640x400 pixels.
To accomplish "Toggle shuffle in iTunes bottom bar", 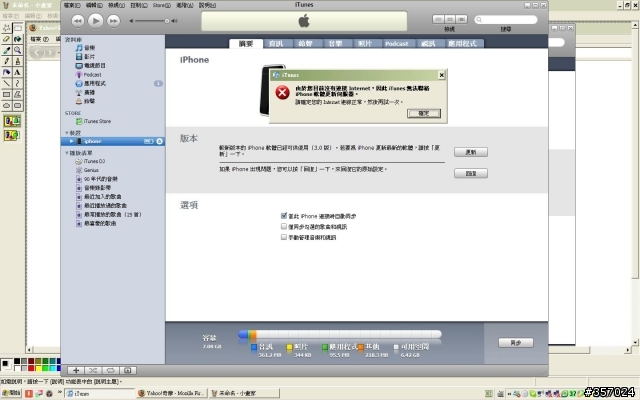I will 93,370.
